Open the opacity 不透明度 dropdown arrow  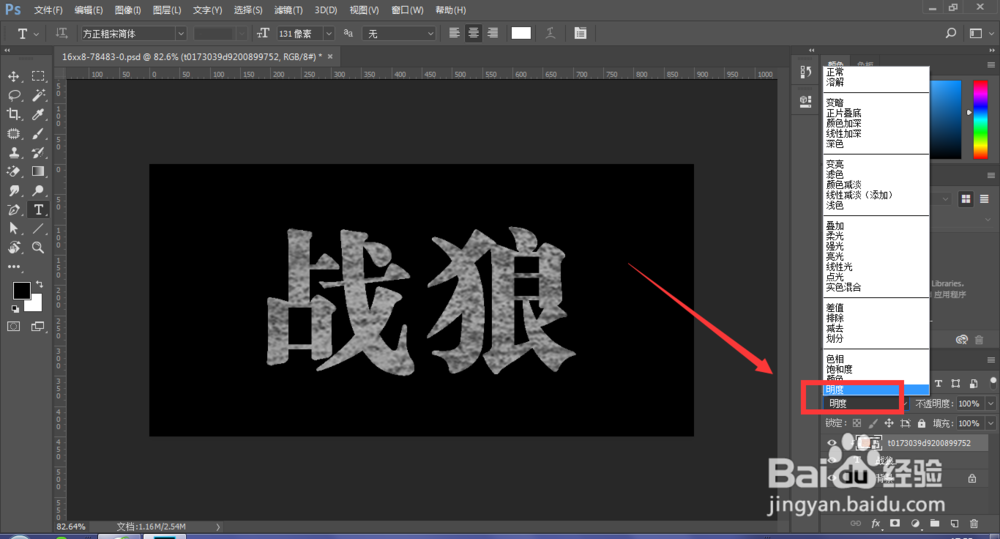pyautogui.click(x=990, y=404)
